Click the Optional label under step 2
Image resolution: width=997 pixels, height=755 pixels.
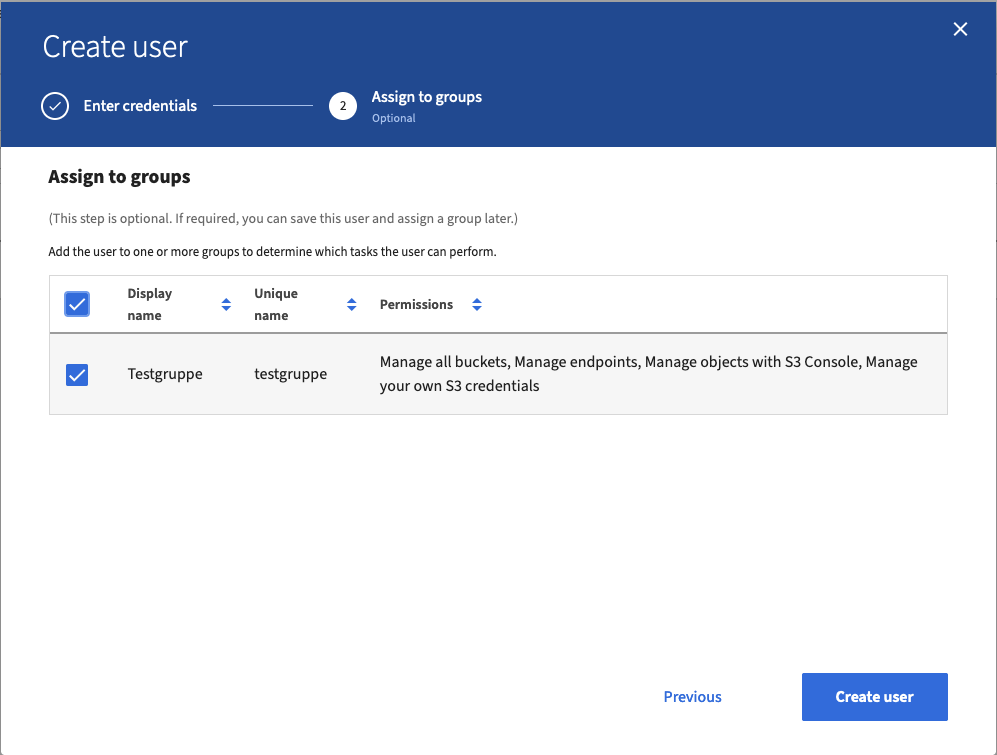(x=394, y=118)
